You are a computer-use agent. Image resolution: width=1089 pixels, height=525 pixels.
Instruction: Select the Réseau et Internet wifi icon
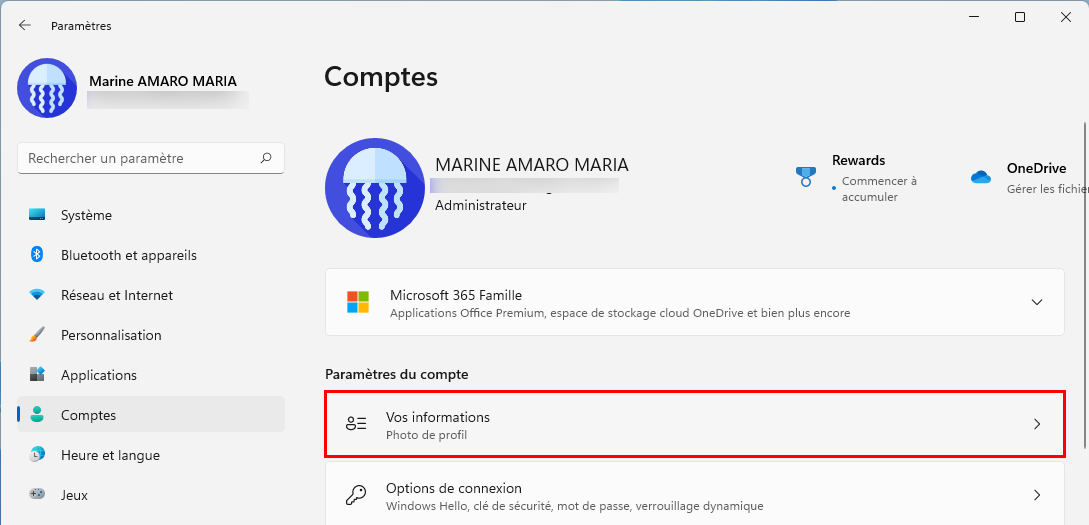(x=37, y=295)
